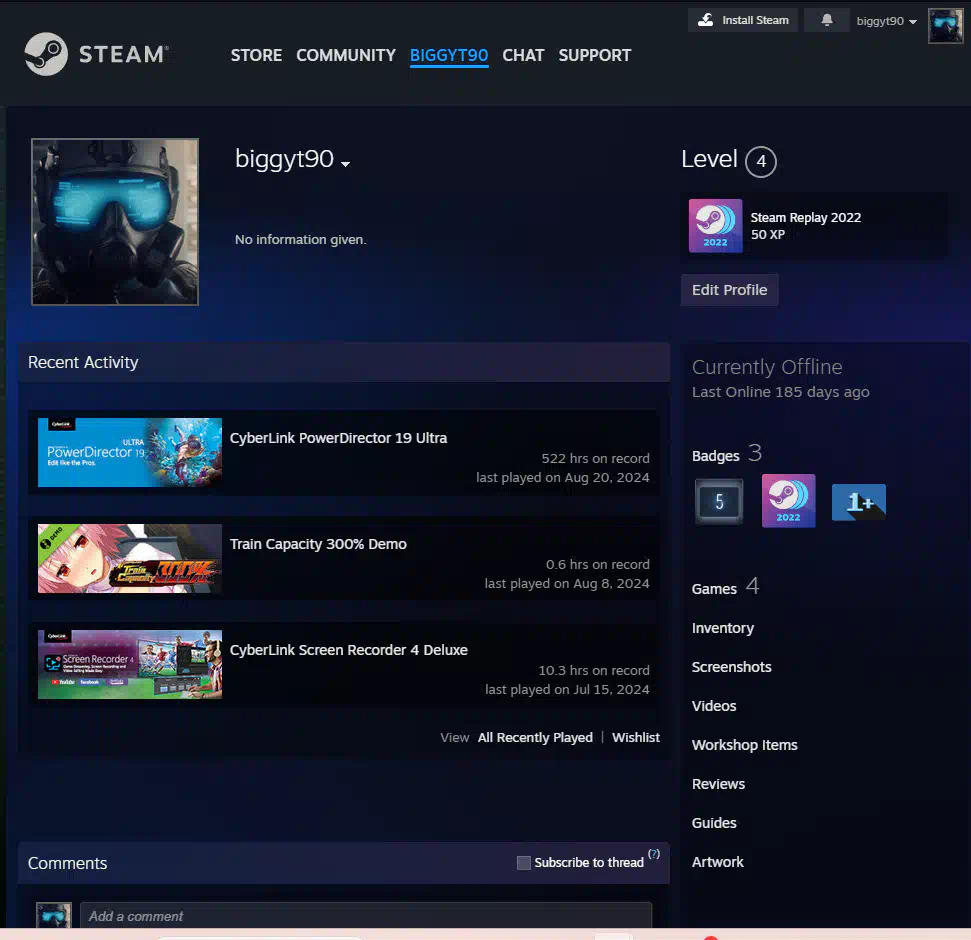The width and height of the screenshot is (971, 940).
Task: Open the Guides link
Action: tap(714, 823)
